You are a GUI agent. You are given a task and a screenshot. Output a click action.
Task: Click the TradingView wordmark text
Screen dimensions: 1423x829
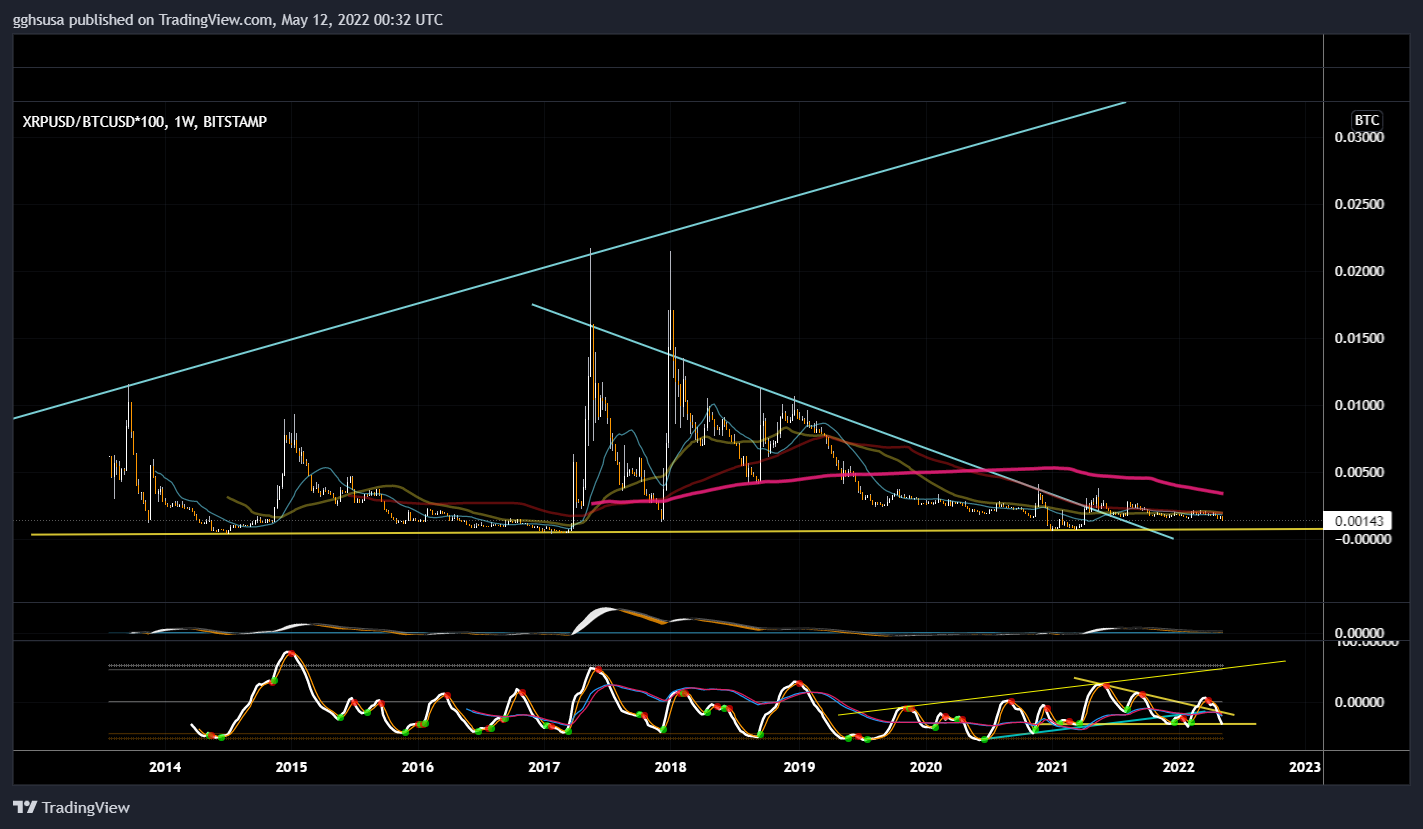tap(85, 807)
